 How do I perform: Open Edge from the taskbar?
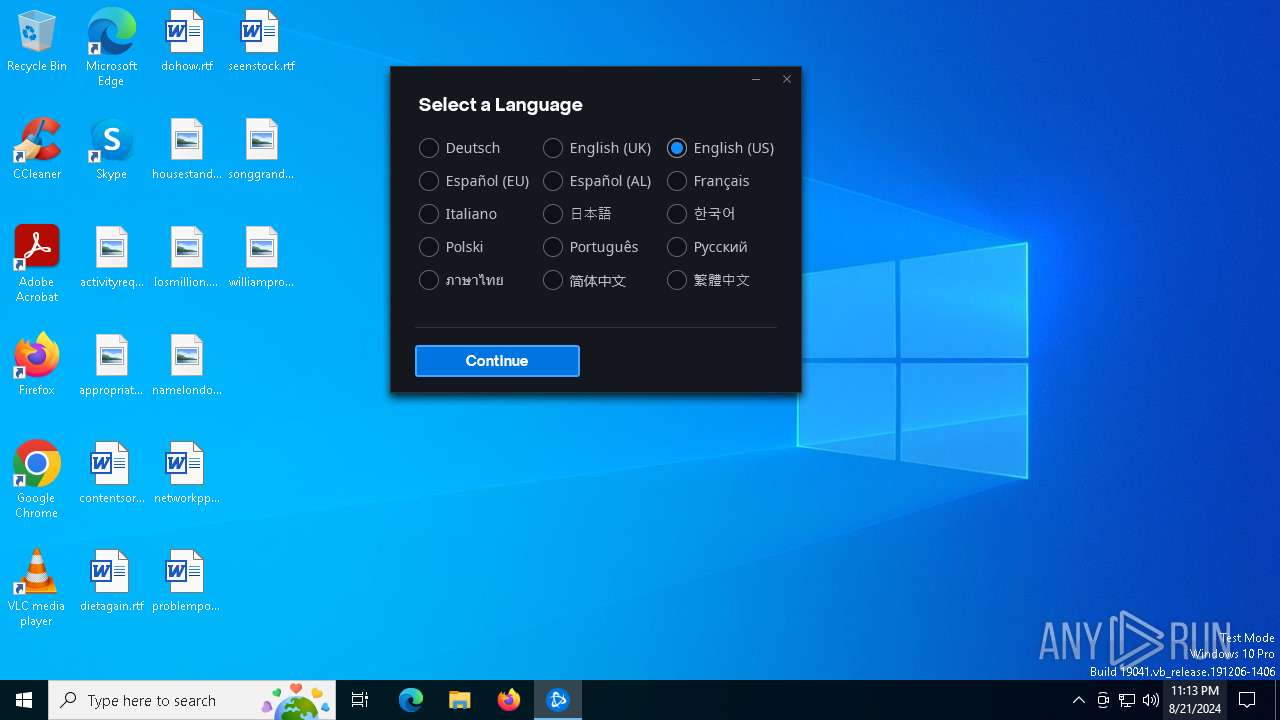point(411,700)
